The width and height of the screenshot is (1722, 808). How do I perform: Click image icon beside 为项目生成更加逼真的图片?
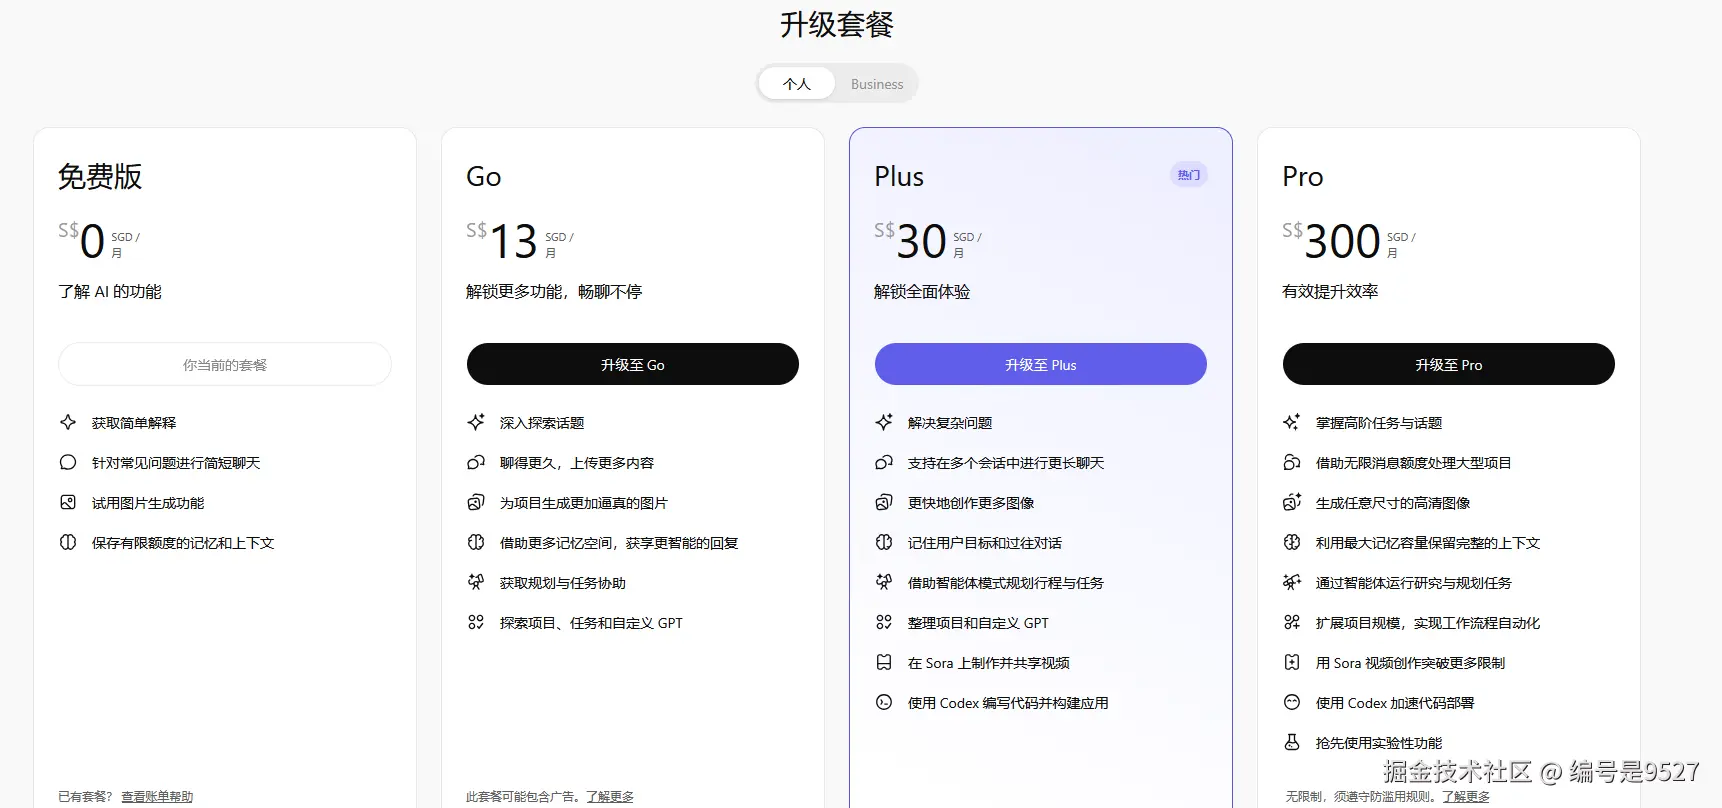pos(476,502)
